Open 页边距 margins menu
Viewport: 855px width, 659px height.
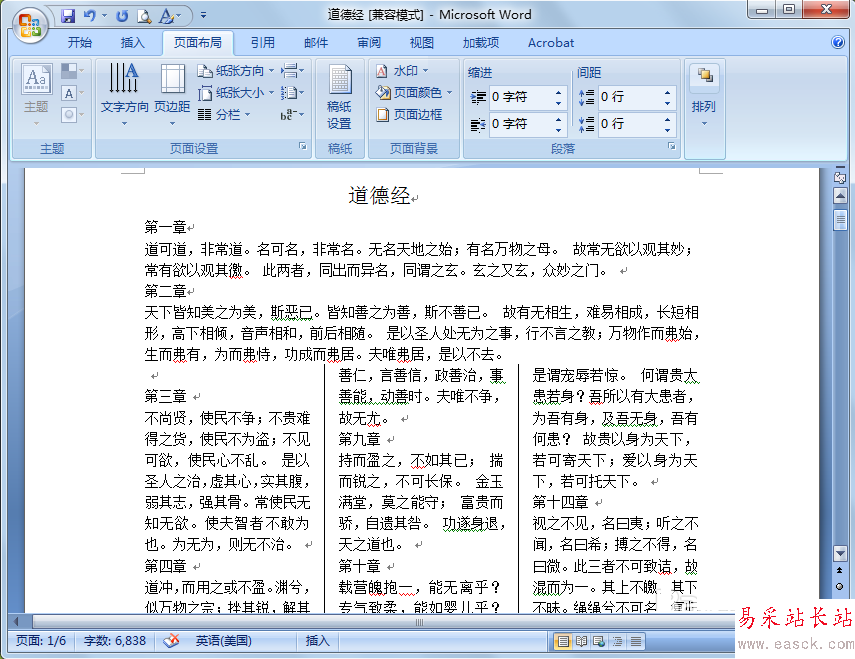coord(172,94)
